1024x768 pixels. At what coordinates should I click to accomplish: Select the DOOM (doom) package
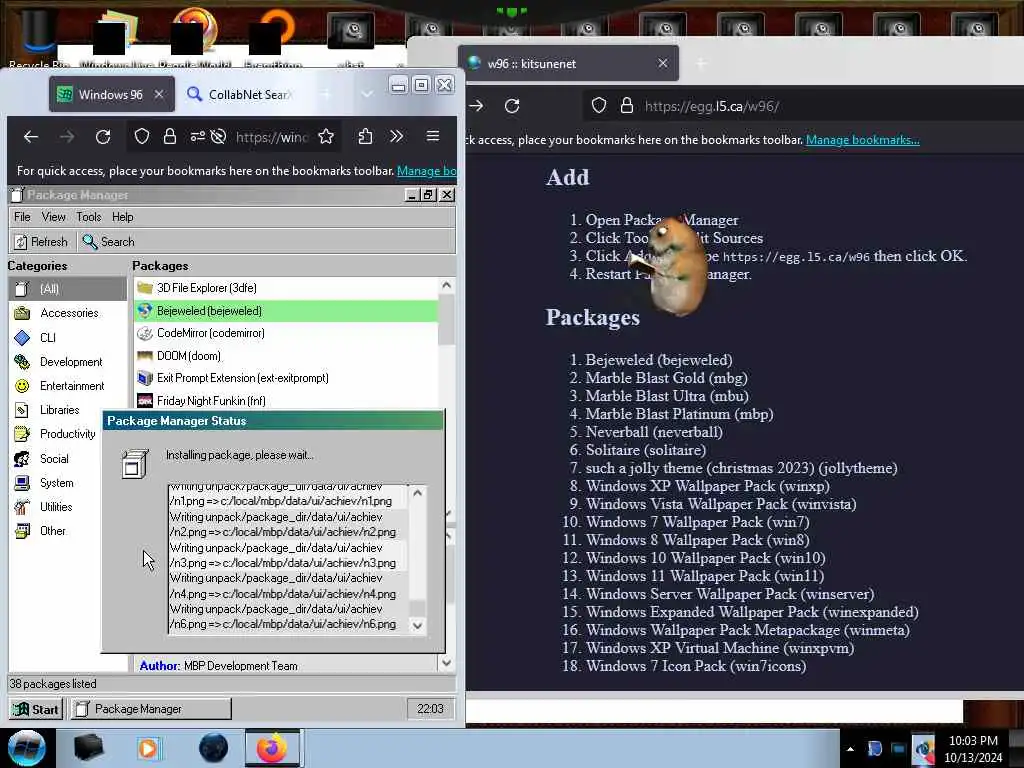click(x=286, y=356)
